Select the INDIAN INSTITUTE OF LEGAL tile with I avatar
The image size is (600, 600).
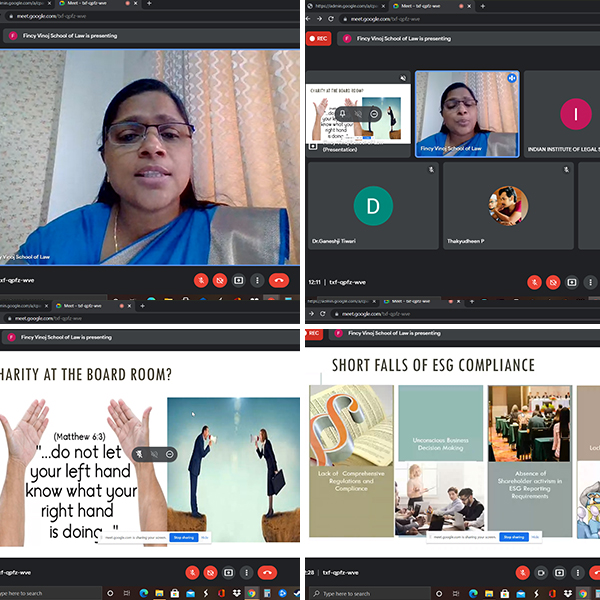562,114
